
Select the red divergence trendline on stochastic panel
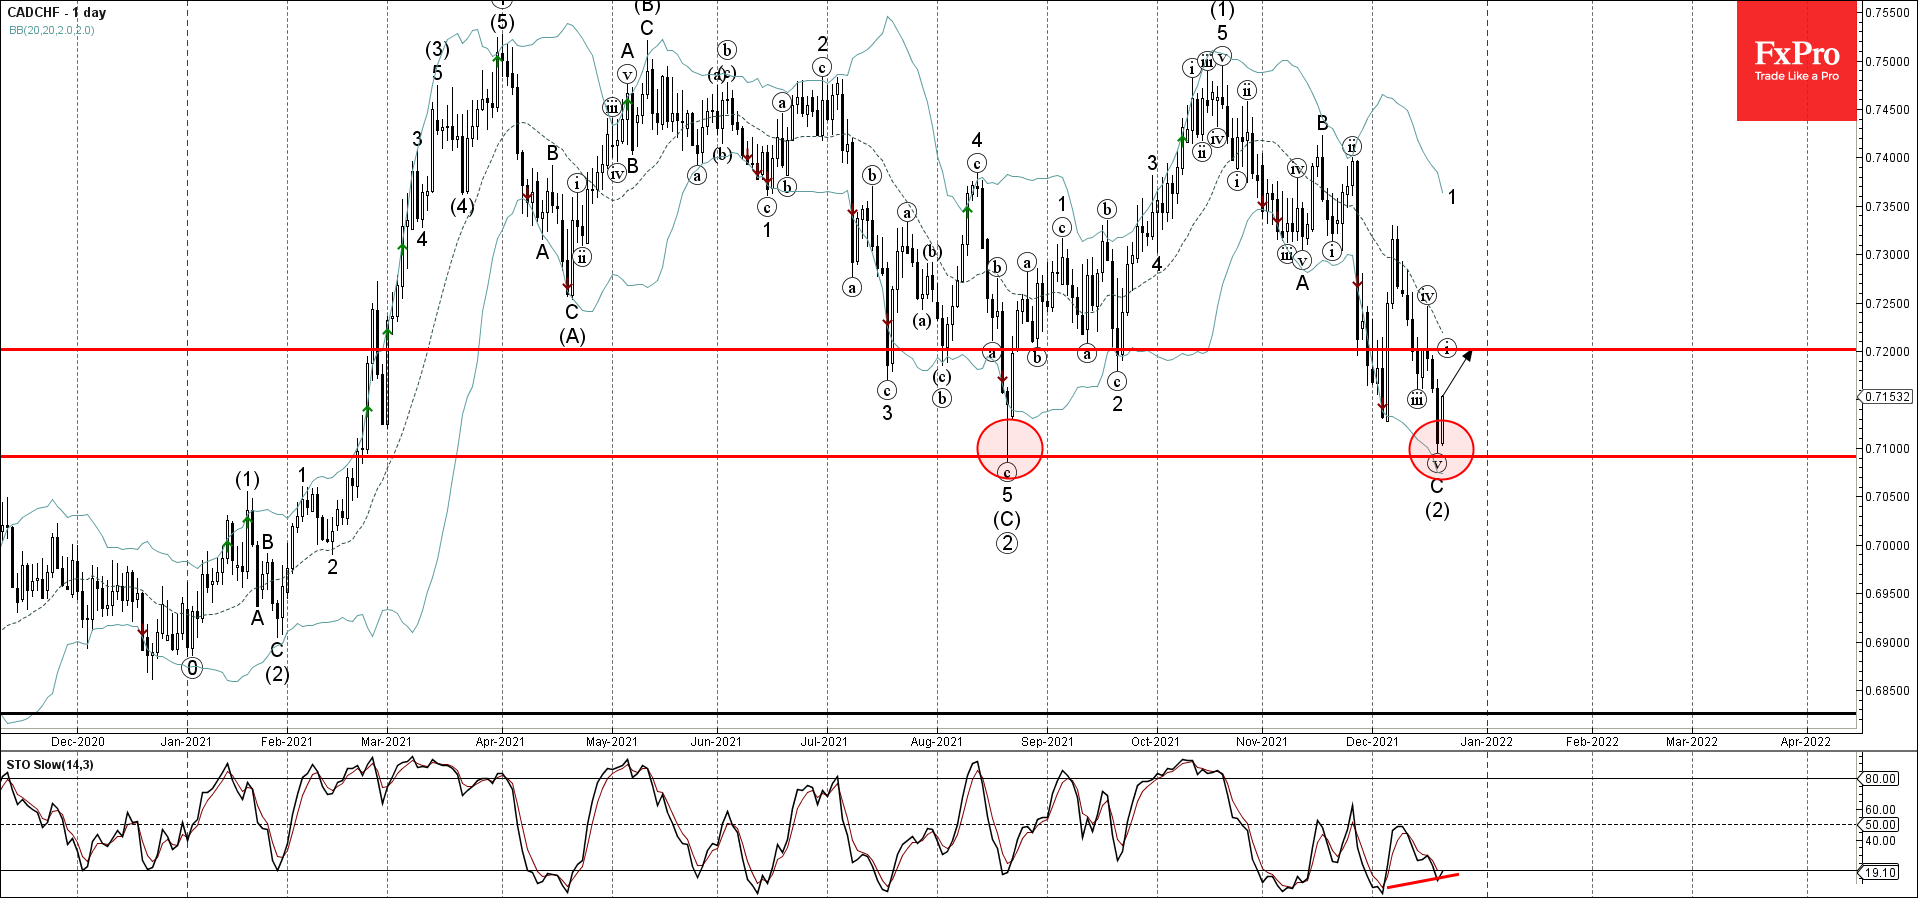coord(1423,880)
